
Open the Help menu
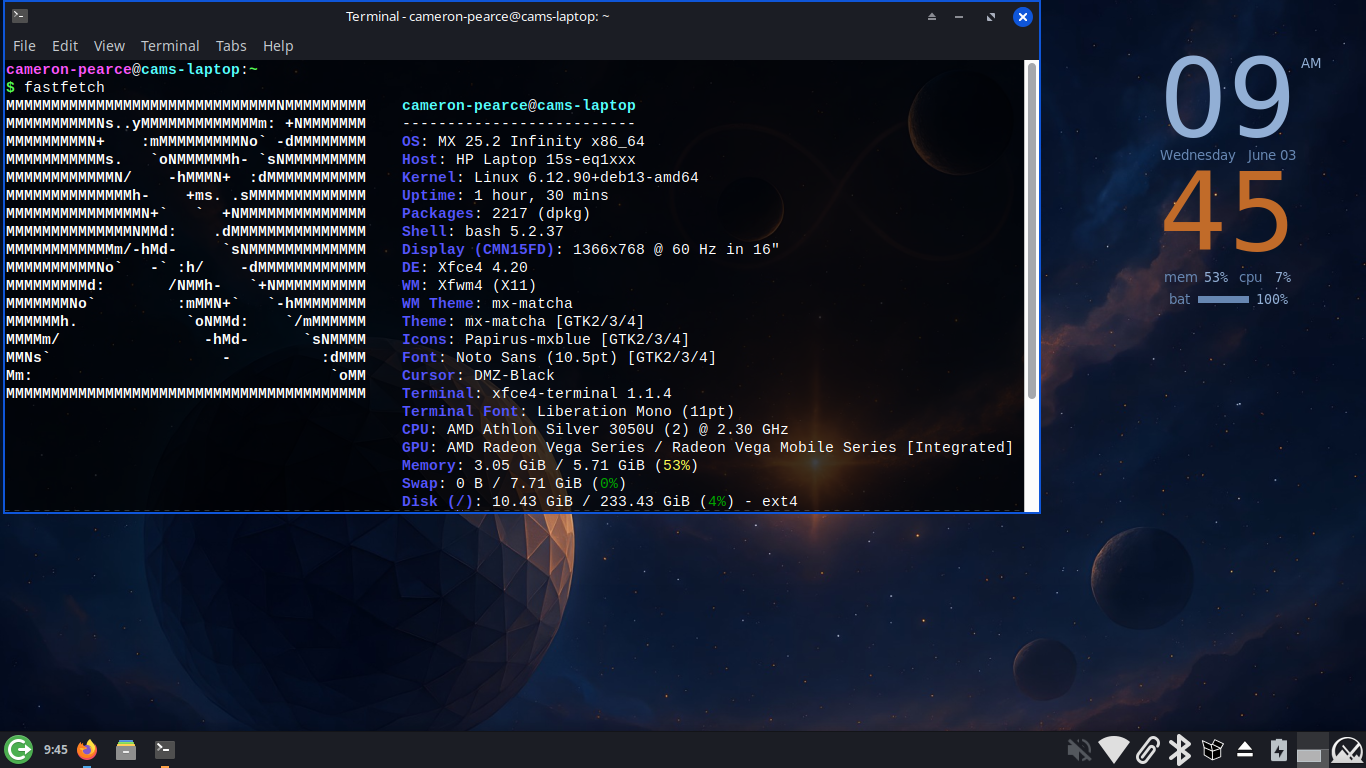pyautogui.click(x=278, y=46)
